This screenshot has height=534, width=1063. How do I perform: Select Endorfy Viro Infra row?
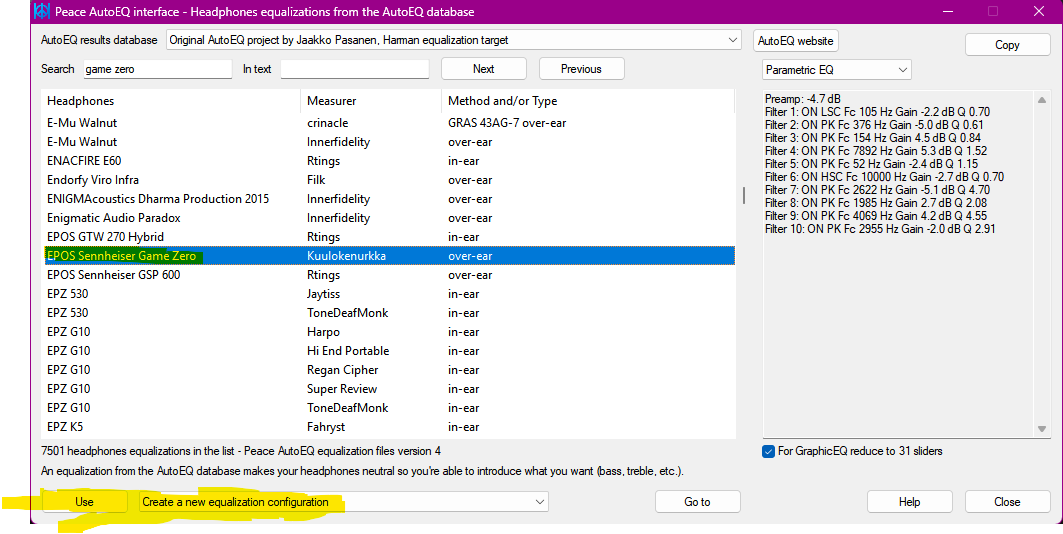click(x=388, y=180)
